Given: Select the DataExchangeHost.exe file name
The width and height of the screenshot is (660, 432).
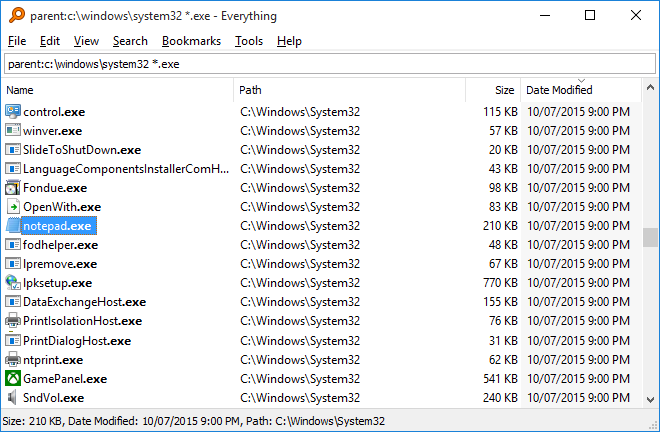Looking at the screenshot, I should pyautogui.click(x=85, y=301).
